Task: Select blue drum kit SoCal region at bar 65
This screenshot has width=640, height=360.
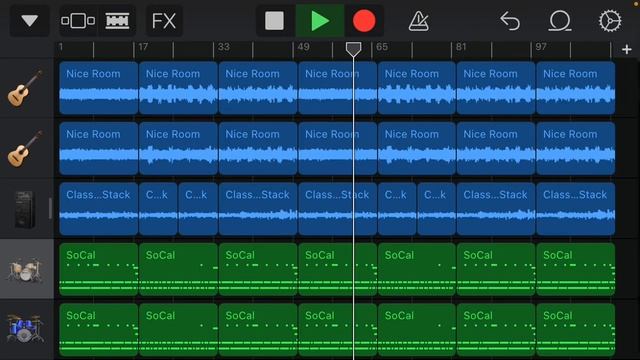Action: tap(416, 329)
